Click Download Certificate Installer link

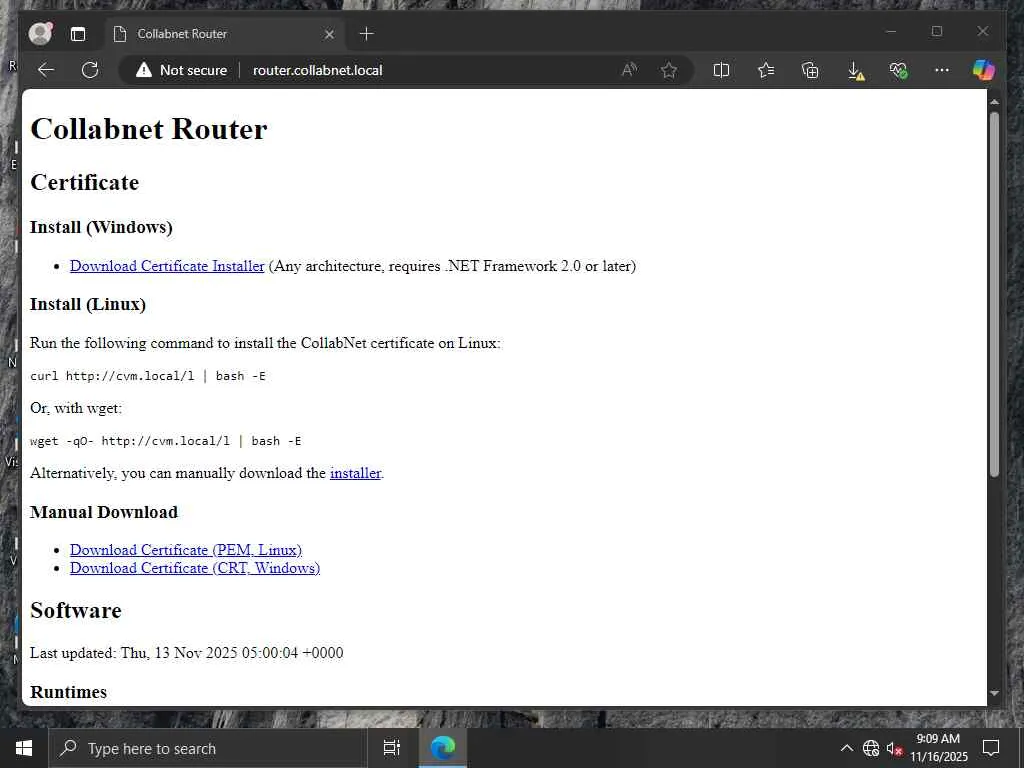point(167,266)
